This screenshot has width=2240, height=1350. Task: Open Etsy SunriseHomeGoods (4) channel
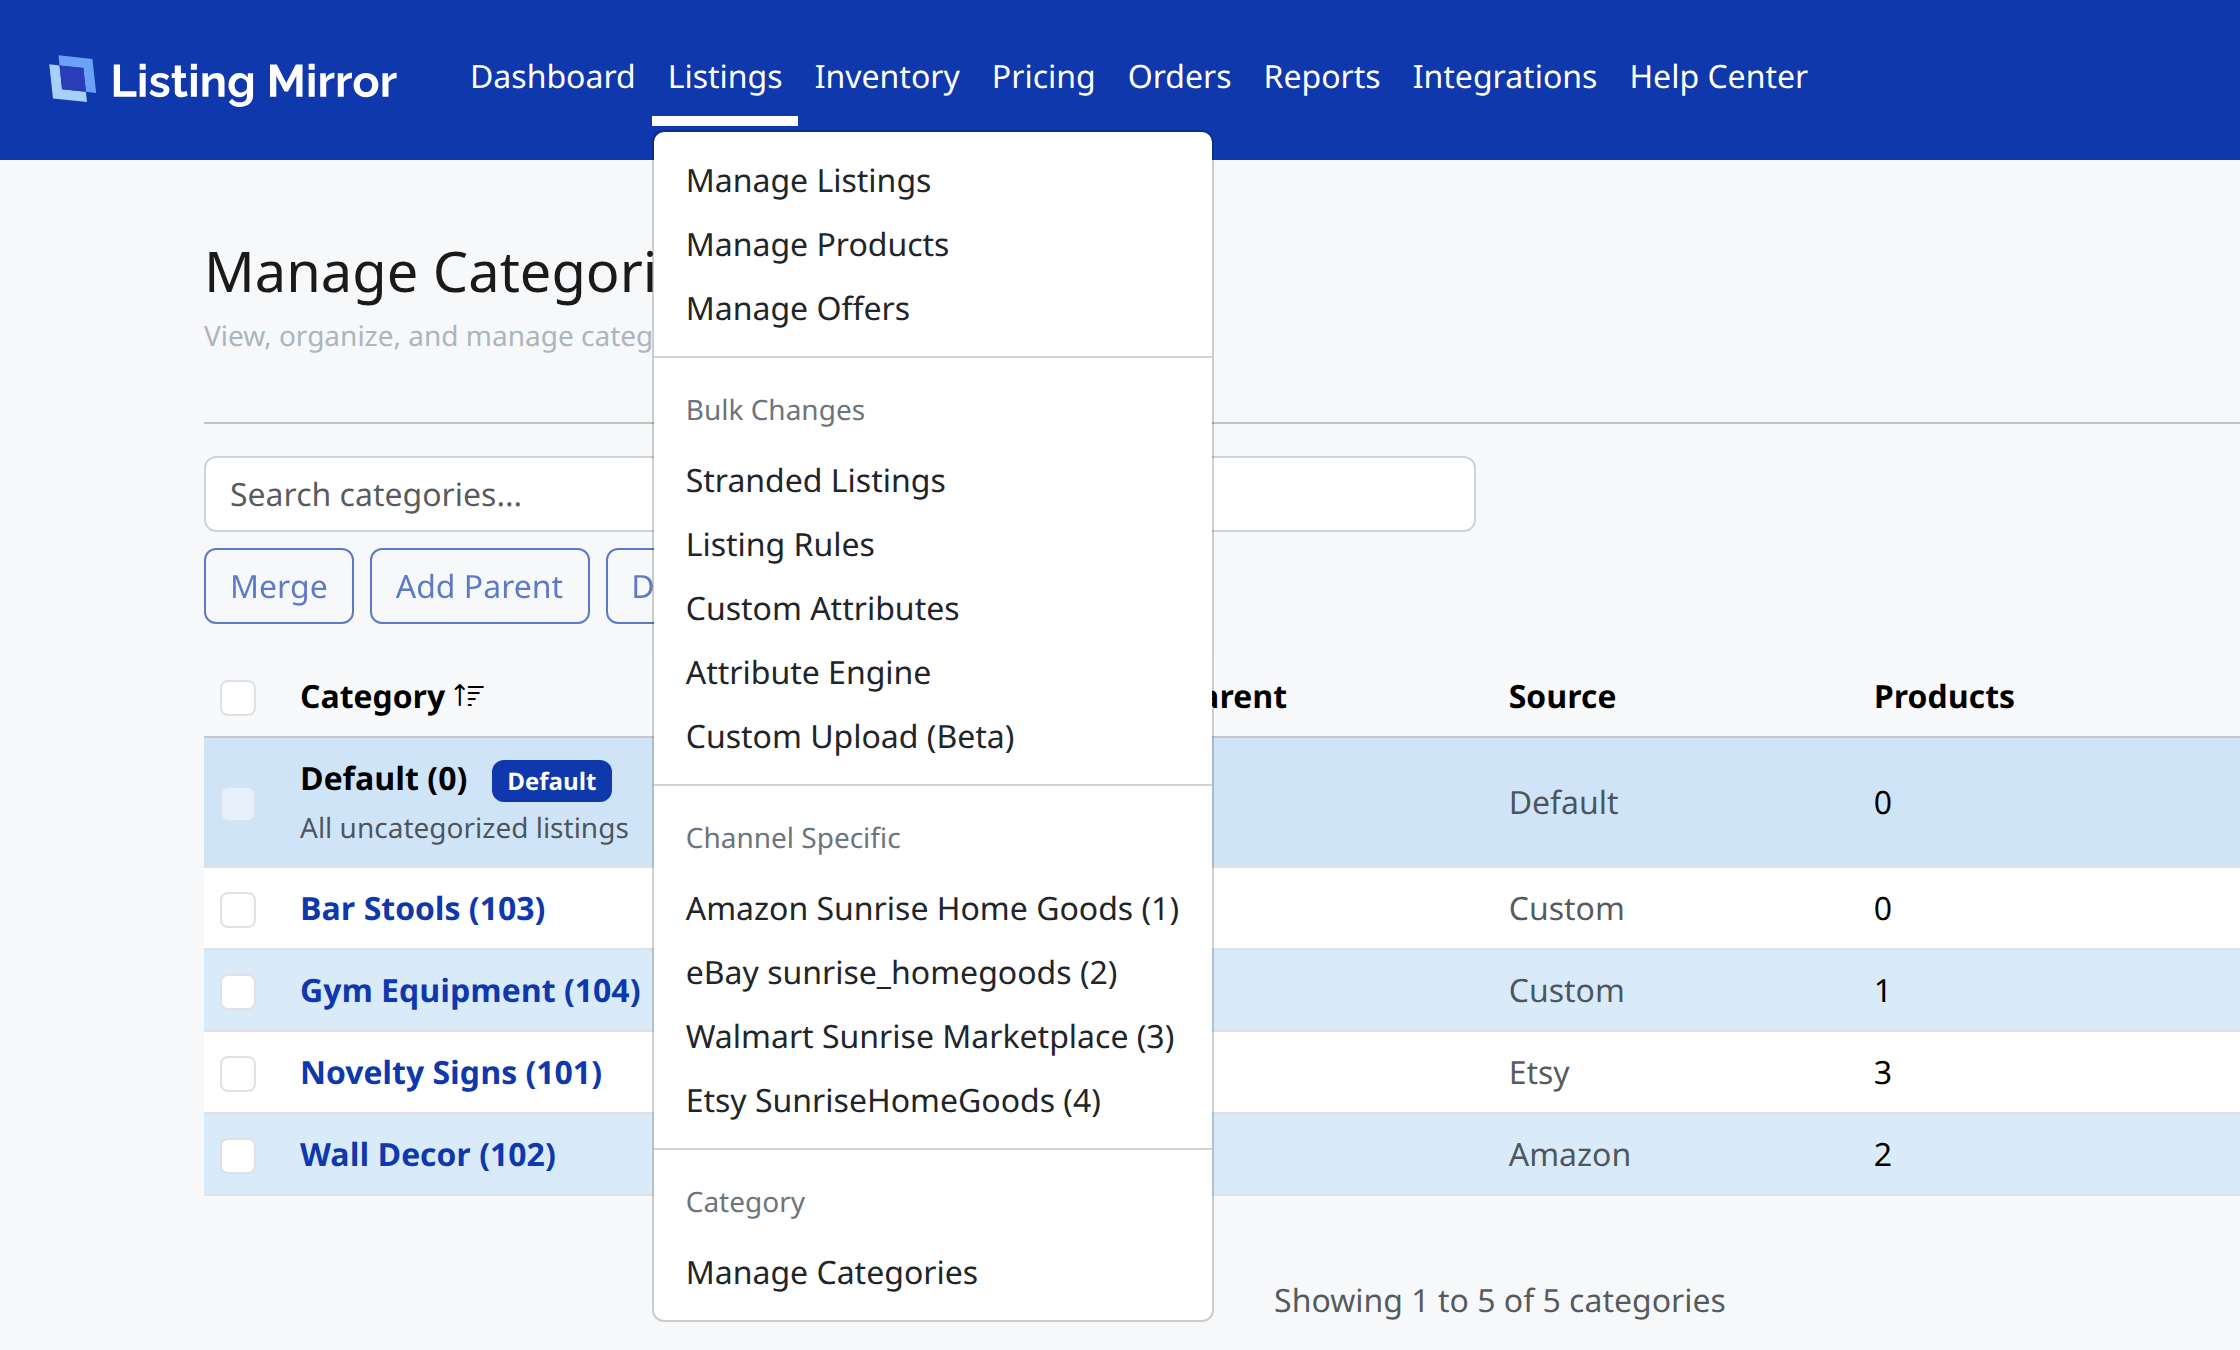tap(932, 1101)
